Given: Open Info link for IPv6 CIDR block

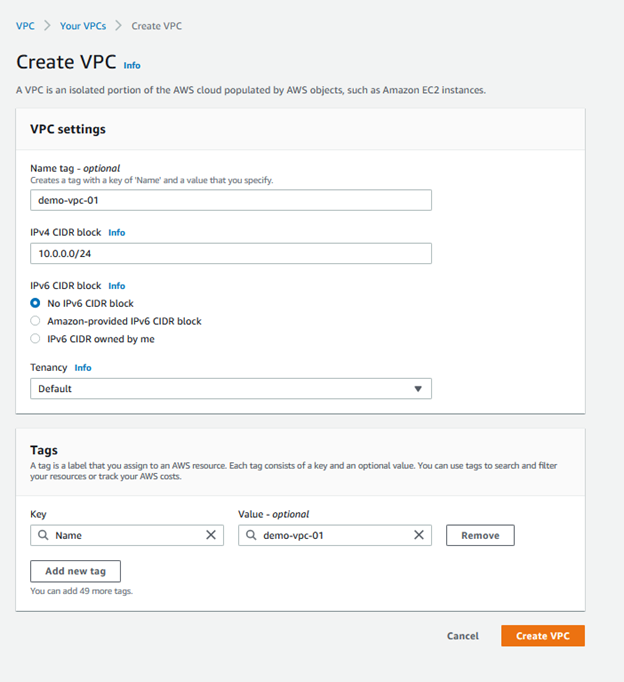Looking at the screenshot, I should 117,286.
